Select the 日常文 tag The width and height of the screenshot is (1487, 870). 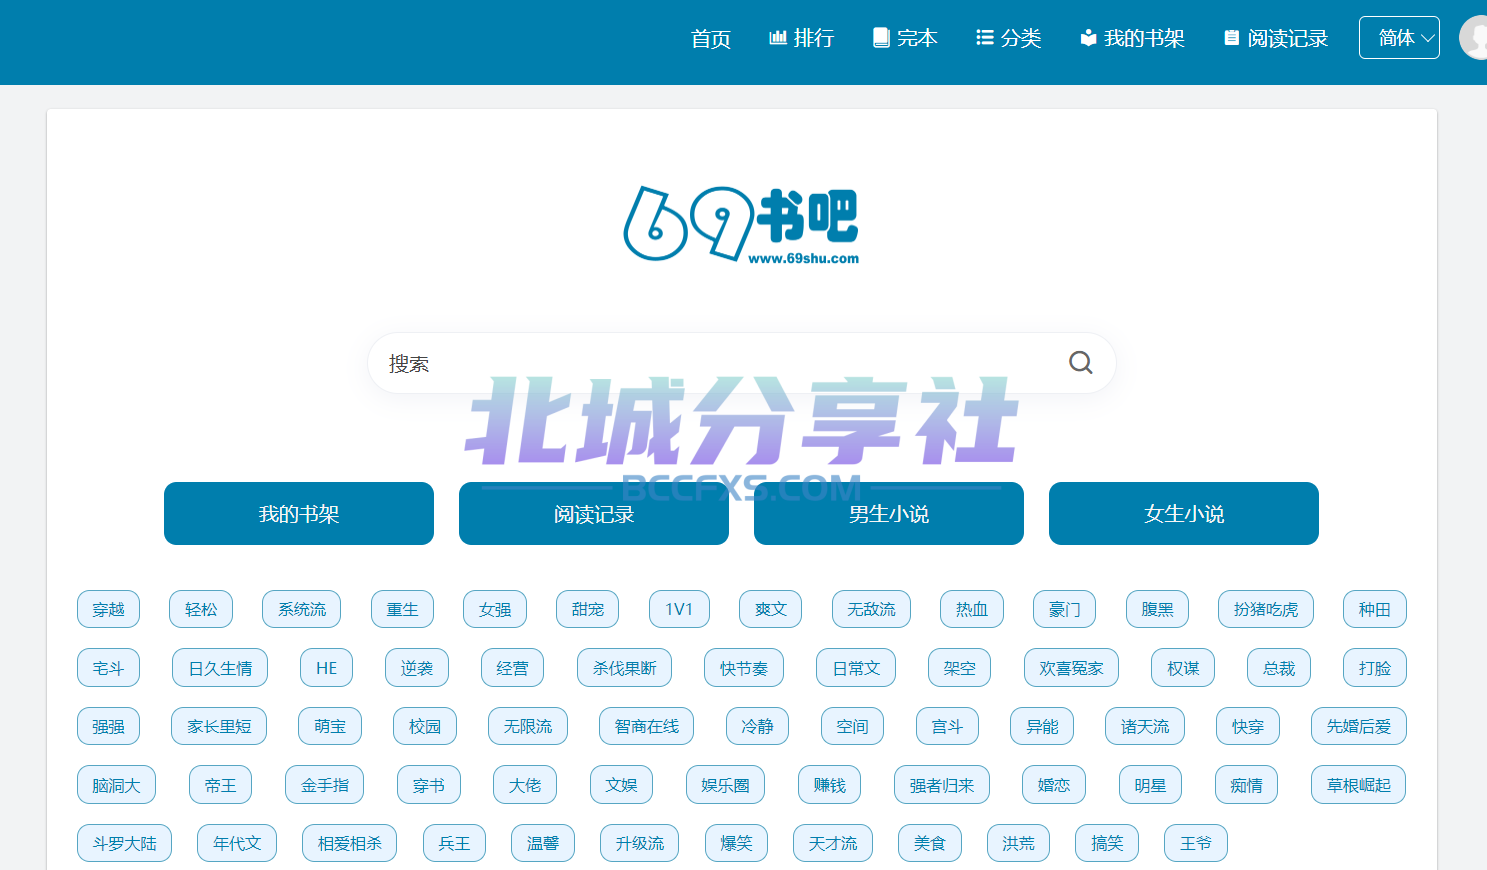pos(856,668)
